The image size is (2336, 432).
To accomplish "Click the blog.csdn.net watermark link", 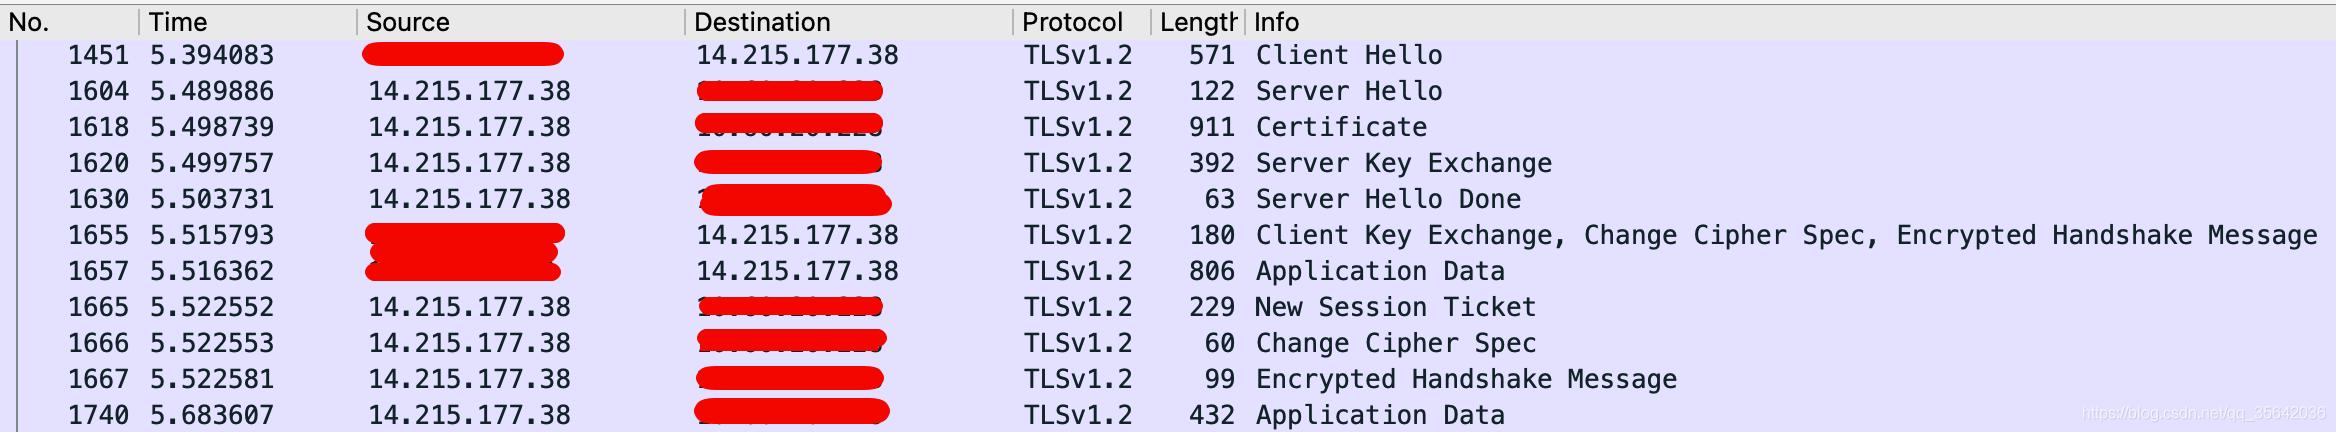I will (2203, 413).
